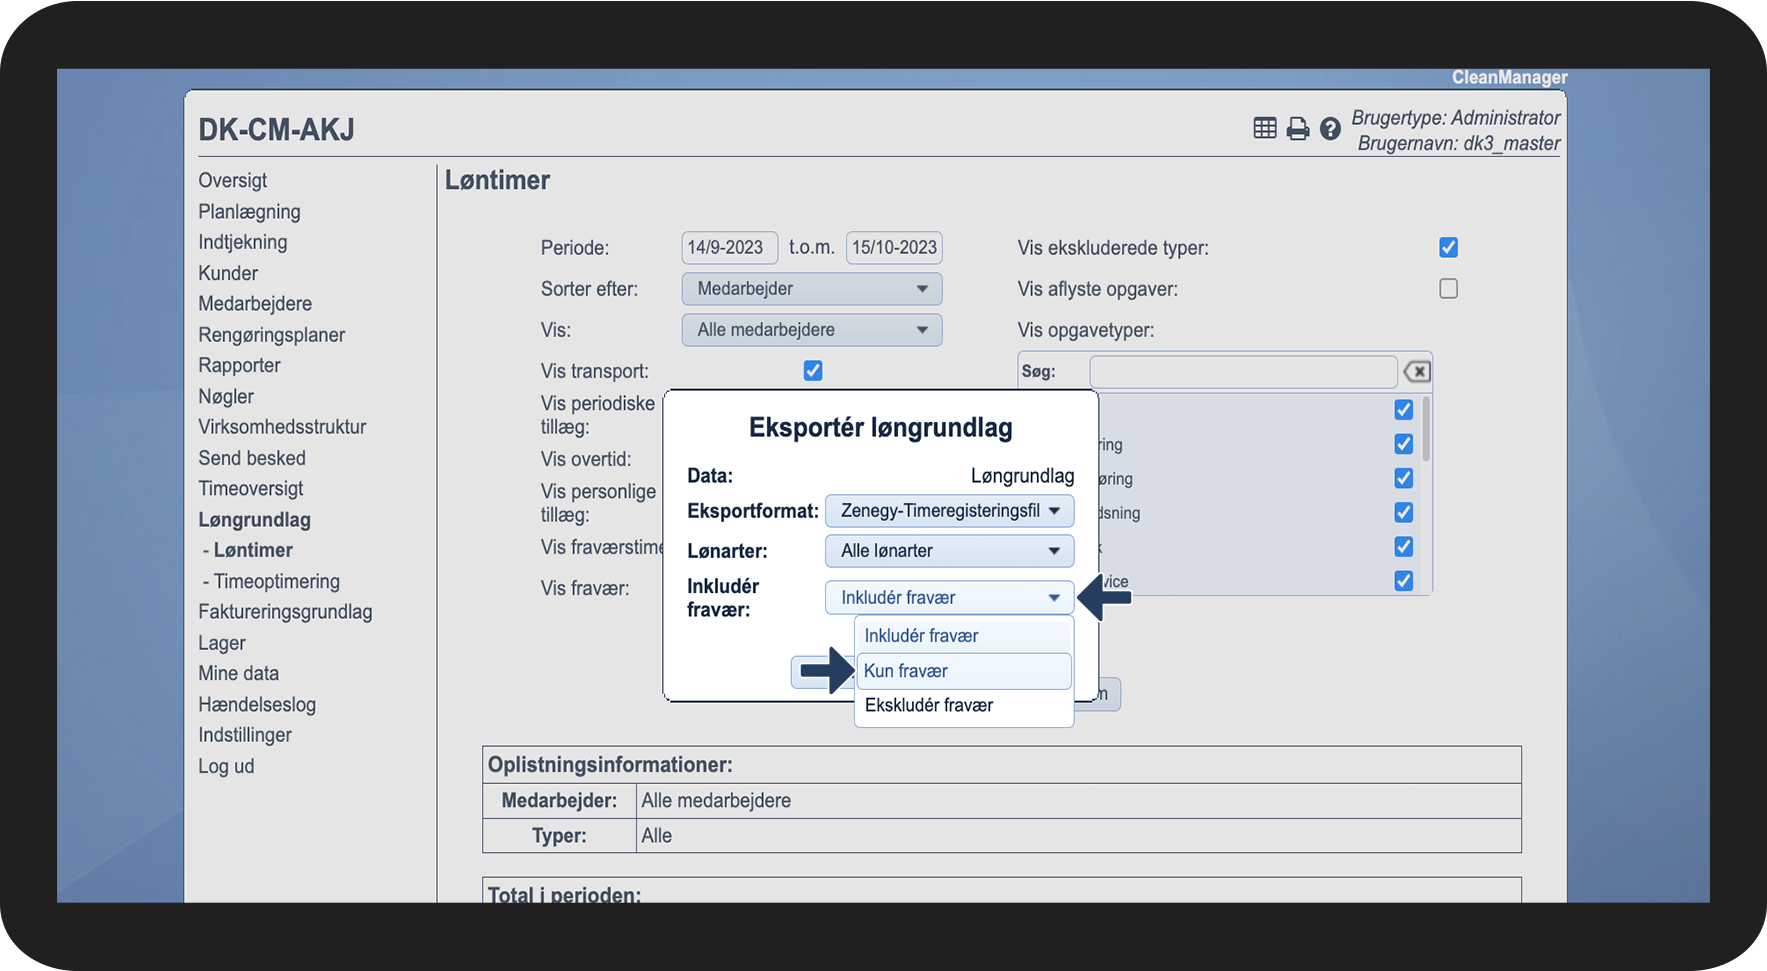Navigate to 'Rengøringsplaner' page
Viewport: 1767px width, 971px height.
[271, 335]
